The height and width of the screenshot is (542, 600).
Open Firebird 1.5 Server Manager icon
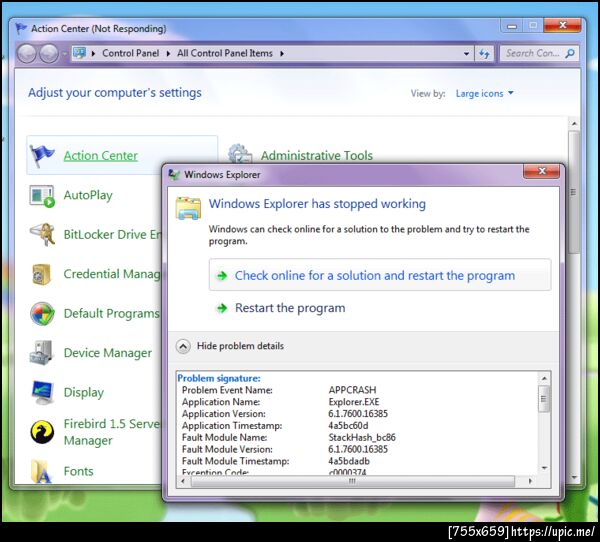point(42,432)
